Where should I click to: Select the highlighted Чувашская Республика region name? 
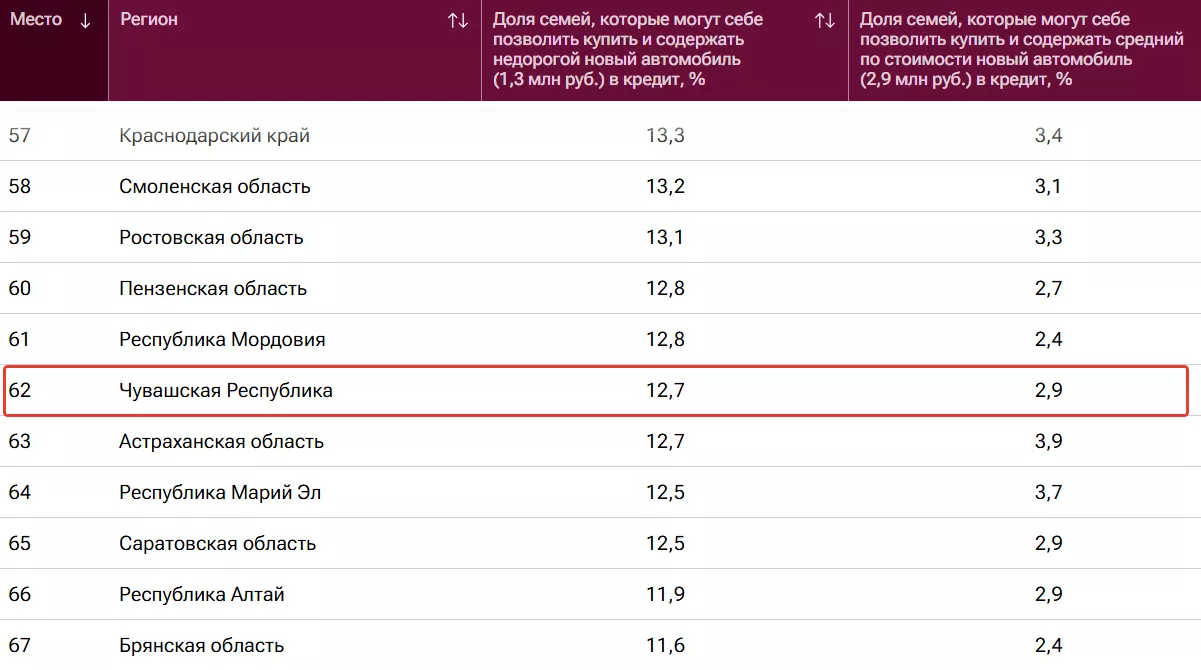[226, 391]
